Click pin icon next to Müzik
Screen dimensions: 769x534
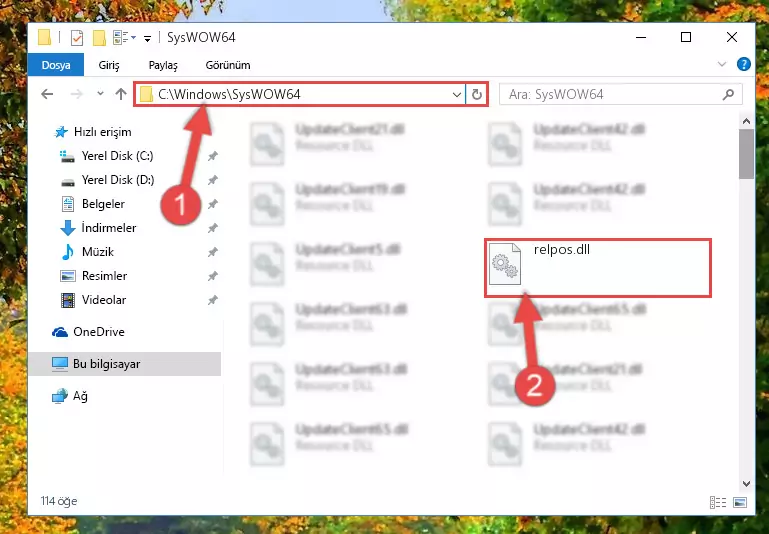click(x=212, y=253)
